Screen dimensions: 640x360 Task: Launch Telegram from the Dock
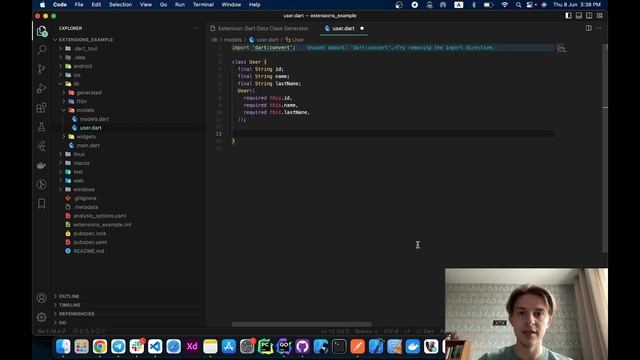click(x=118, y=347)
